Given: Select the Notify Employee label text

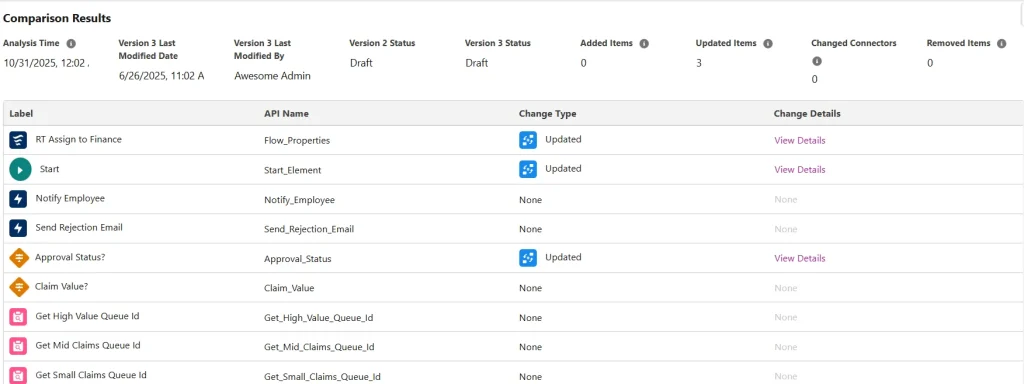Looking at the screenshot, I should (70, 199).
